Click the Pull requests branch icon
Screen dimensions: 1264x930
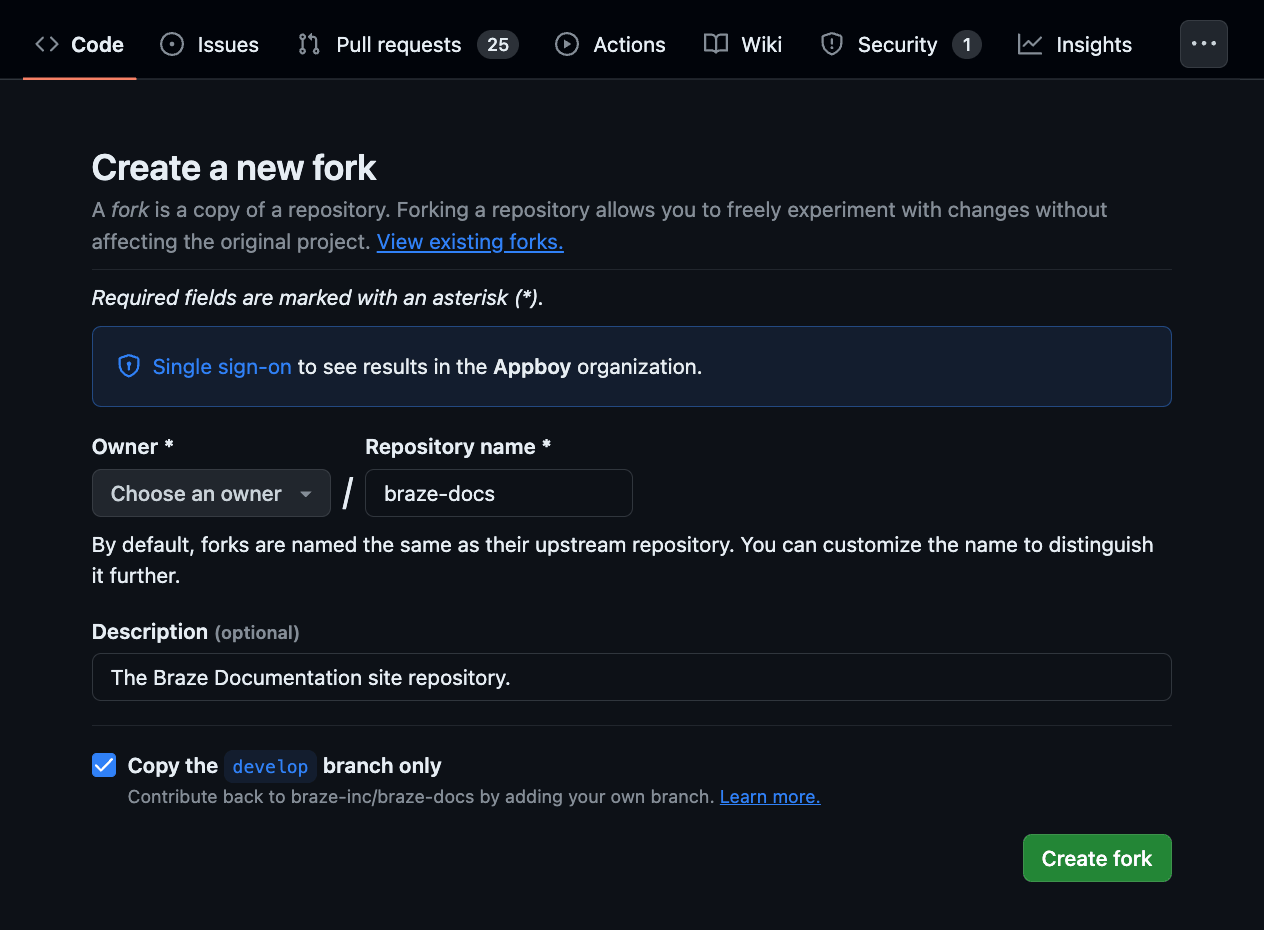click(309, 44)
